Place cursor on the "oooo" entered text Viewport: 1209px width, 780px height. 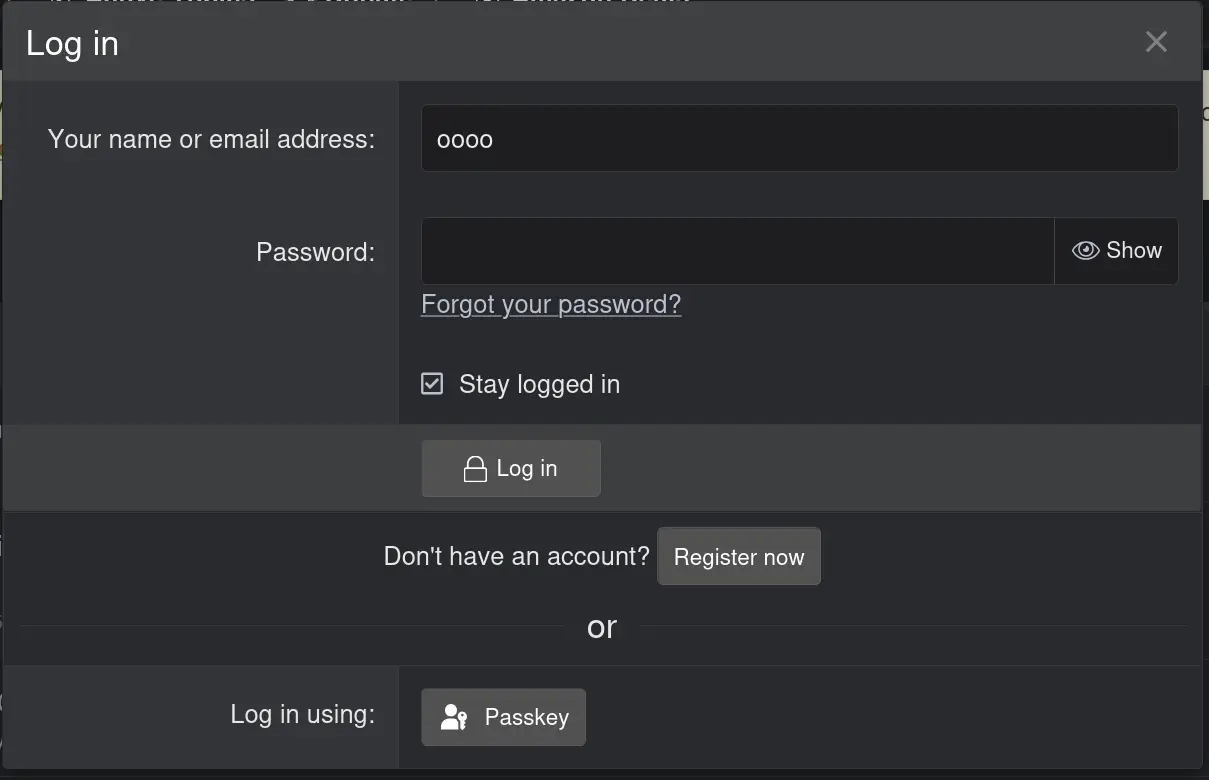[x=465, y=140]
